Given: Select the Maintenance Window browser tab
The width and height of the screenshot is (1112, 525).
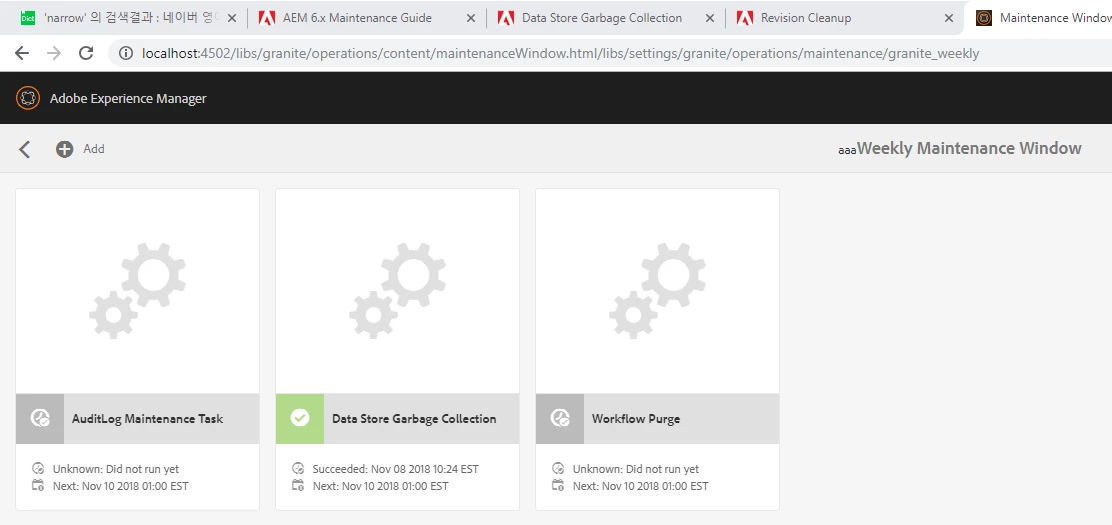Looking at the screenshot, I should tap(1039, 18).
